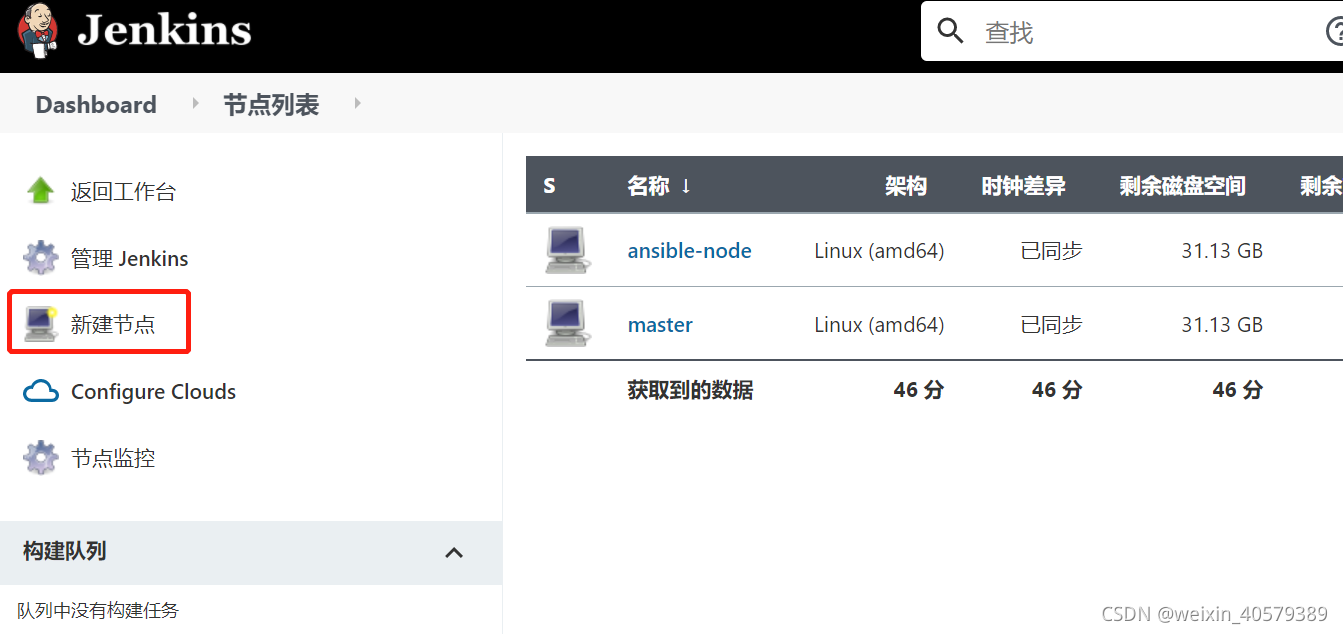Click 已同步 in the master row
Image resolution: width=1343 pixels, height=634 pixels.
tap(1051, 325)
